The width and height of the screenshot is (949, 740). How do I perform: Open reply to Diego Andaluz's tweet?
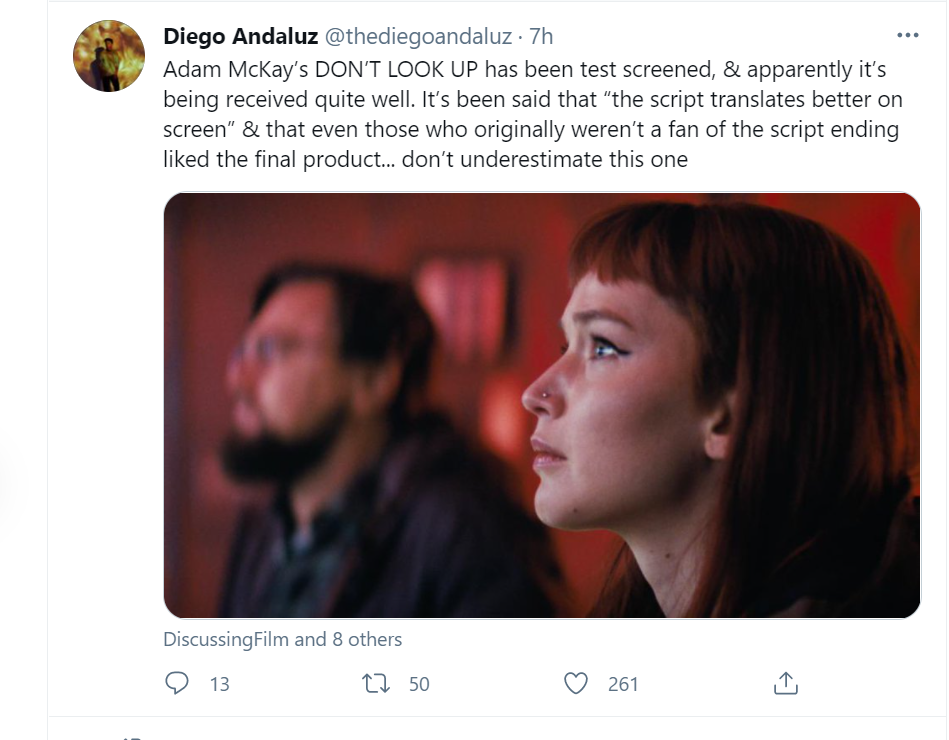click(x=177, y=683)
